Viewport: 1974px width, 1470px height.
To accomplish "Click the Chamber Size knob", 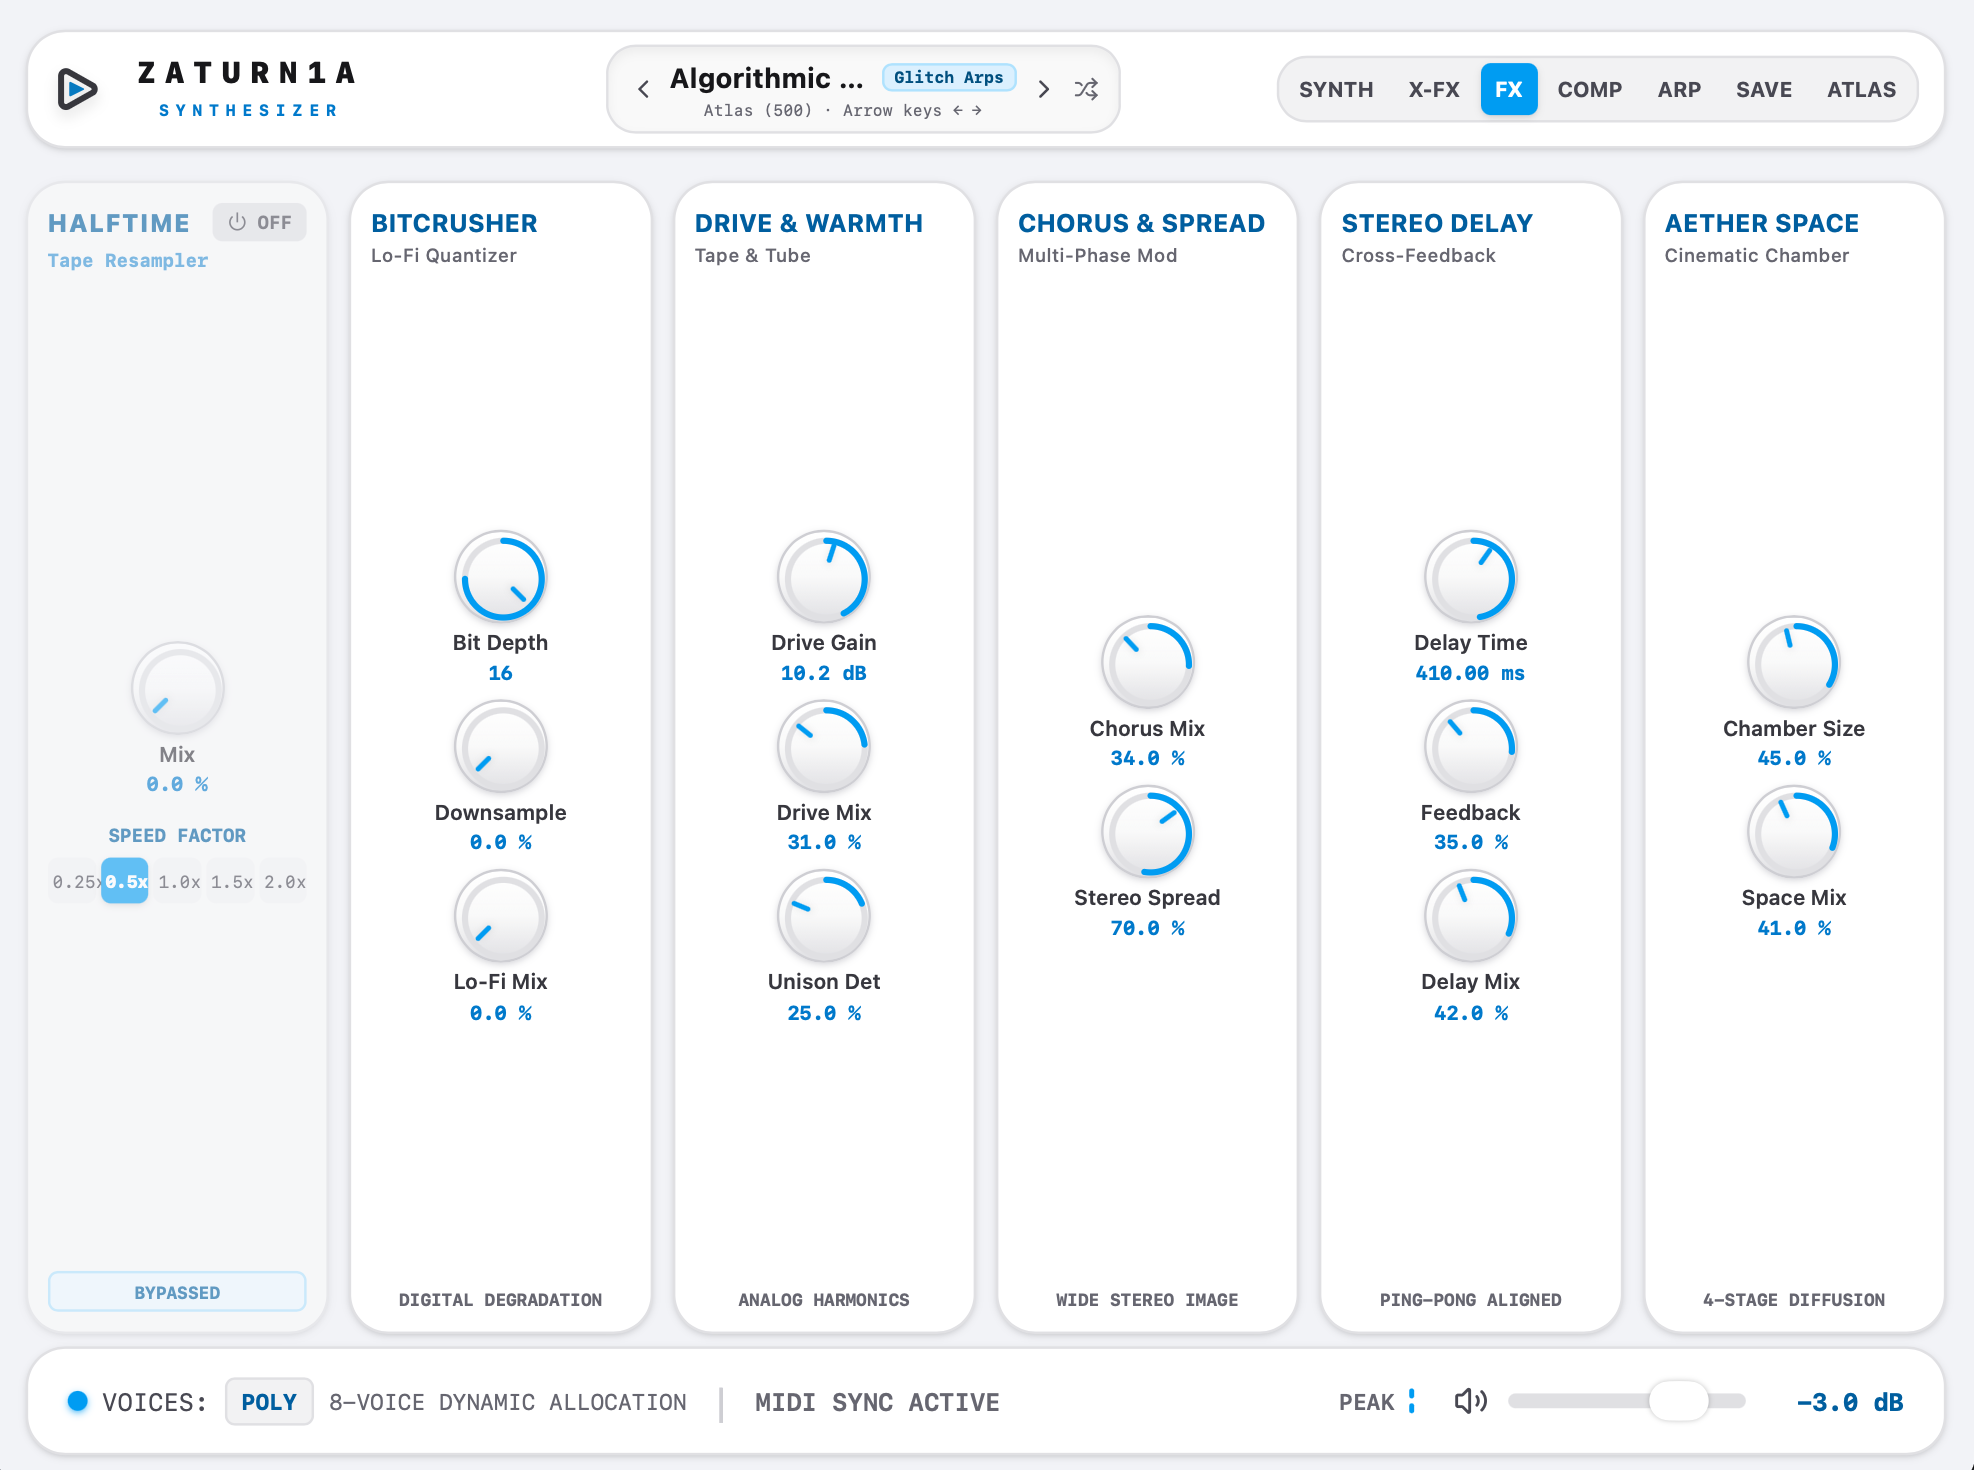I will pyautogui.click(x=1793, y=662).
